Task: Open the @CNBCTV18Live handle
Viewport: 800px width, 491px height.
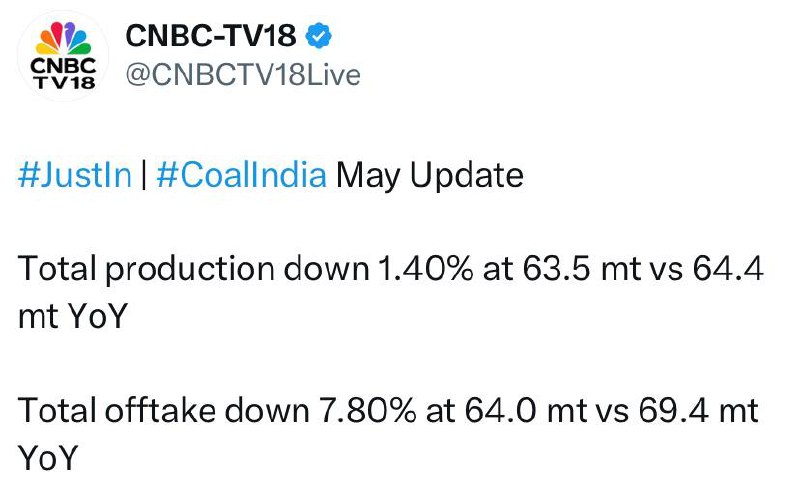Action: (x=243, y=75)
